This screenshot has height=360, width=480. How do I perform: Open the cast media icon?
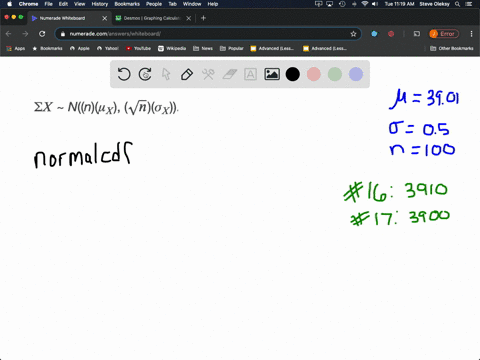click(417, 34)
